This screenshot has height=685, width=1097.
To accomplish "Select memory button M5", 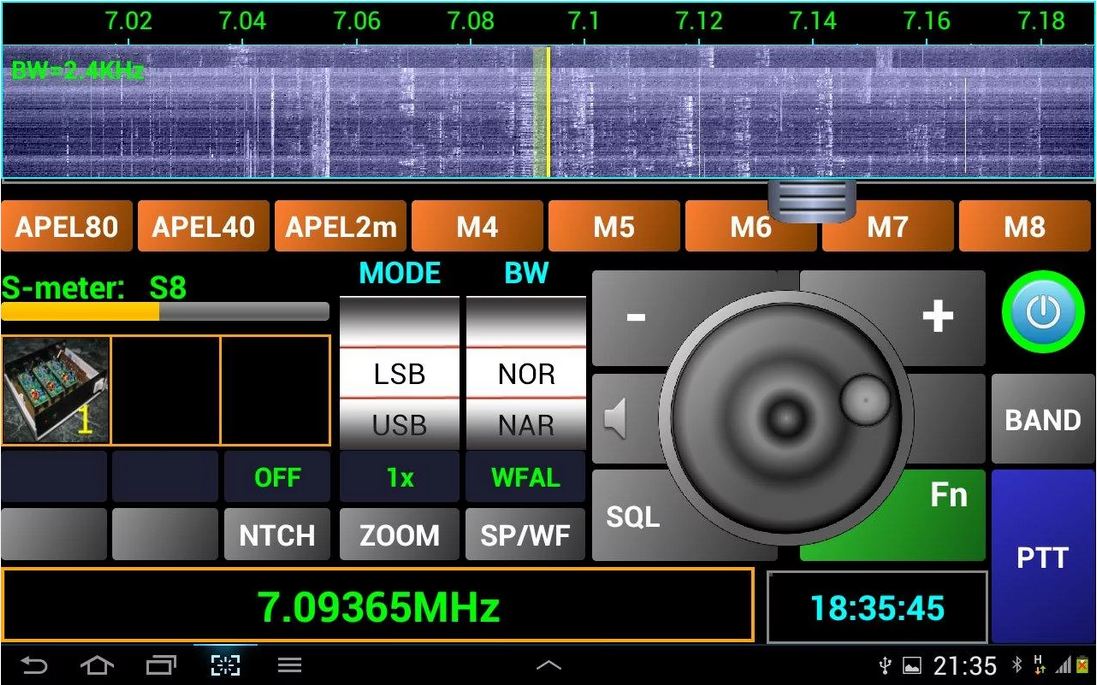I will coord(614,226).
